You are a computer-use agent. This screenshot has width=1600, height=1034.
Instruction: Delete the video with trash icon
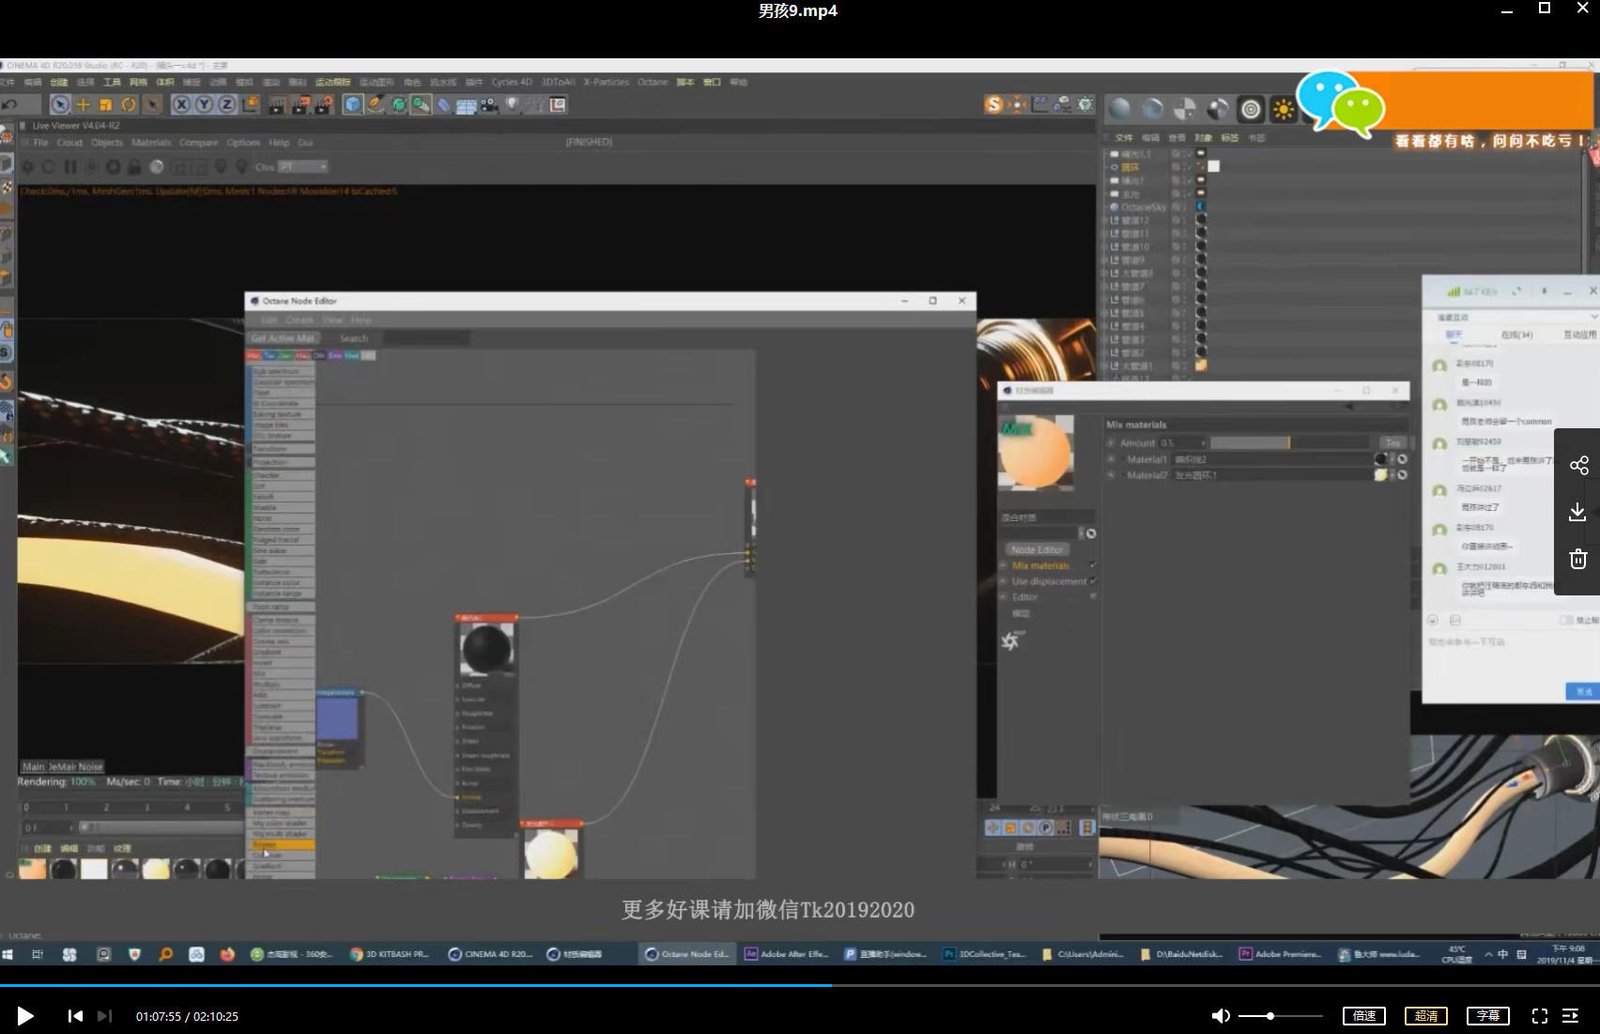(x=1578, y=559)
